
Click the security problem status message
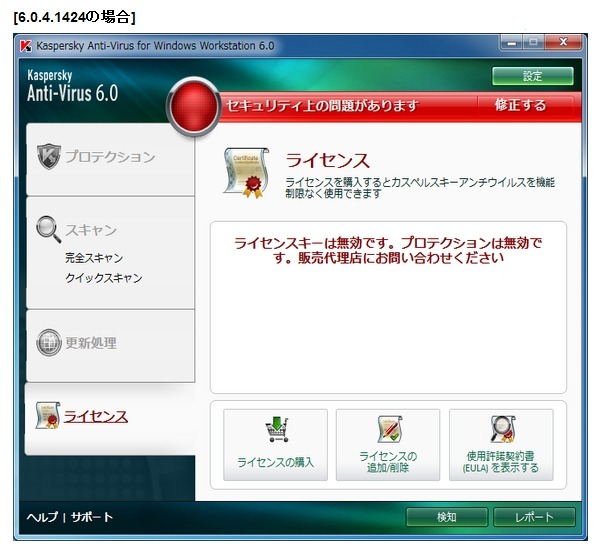tap(323, 106)
